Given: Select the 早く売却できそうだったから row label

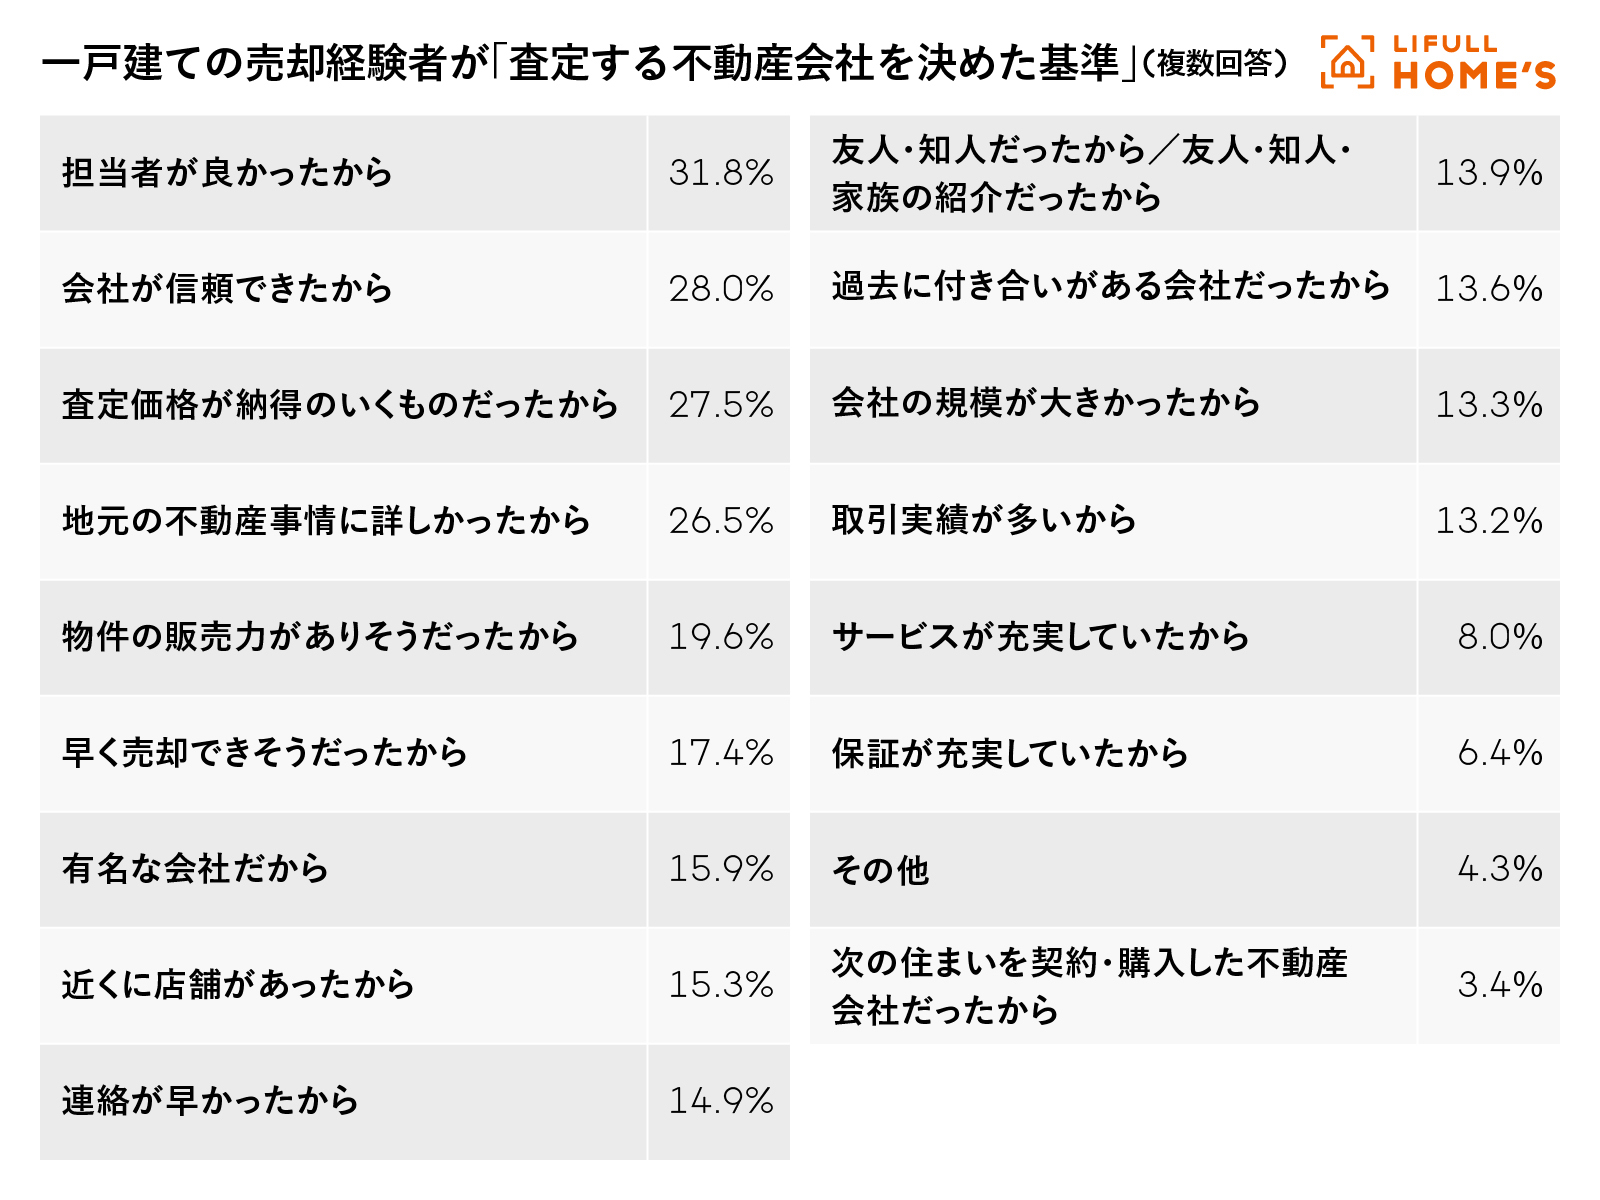Looking at the screenshot, I should [265, 753].
